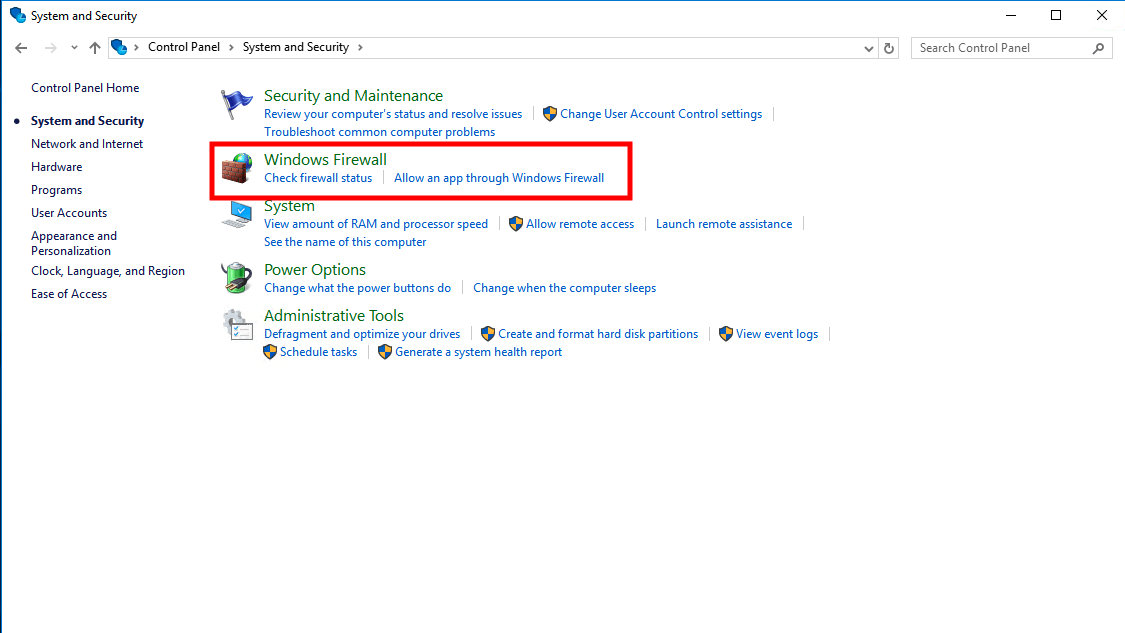Open View event logs link
Screen dimensions: 1125x633
[x=777, y=334]
